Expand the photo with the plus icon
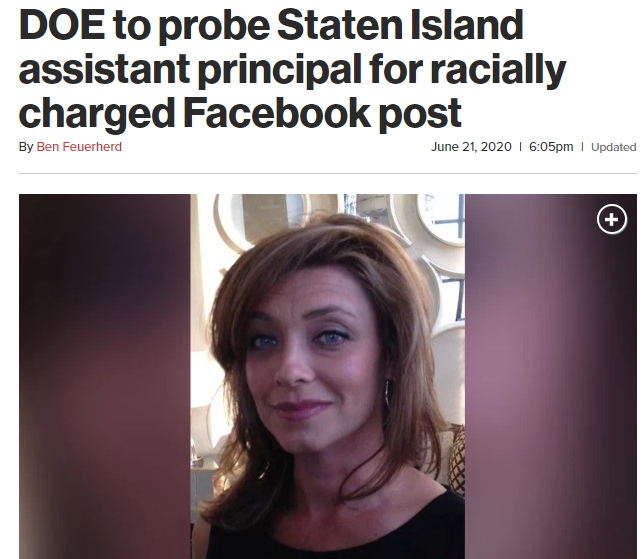644x559 pixels. pyautogui.click(x=612, y=219)
